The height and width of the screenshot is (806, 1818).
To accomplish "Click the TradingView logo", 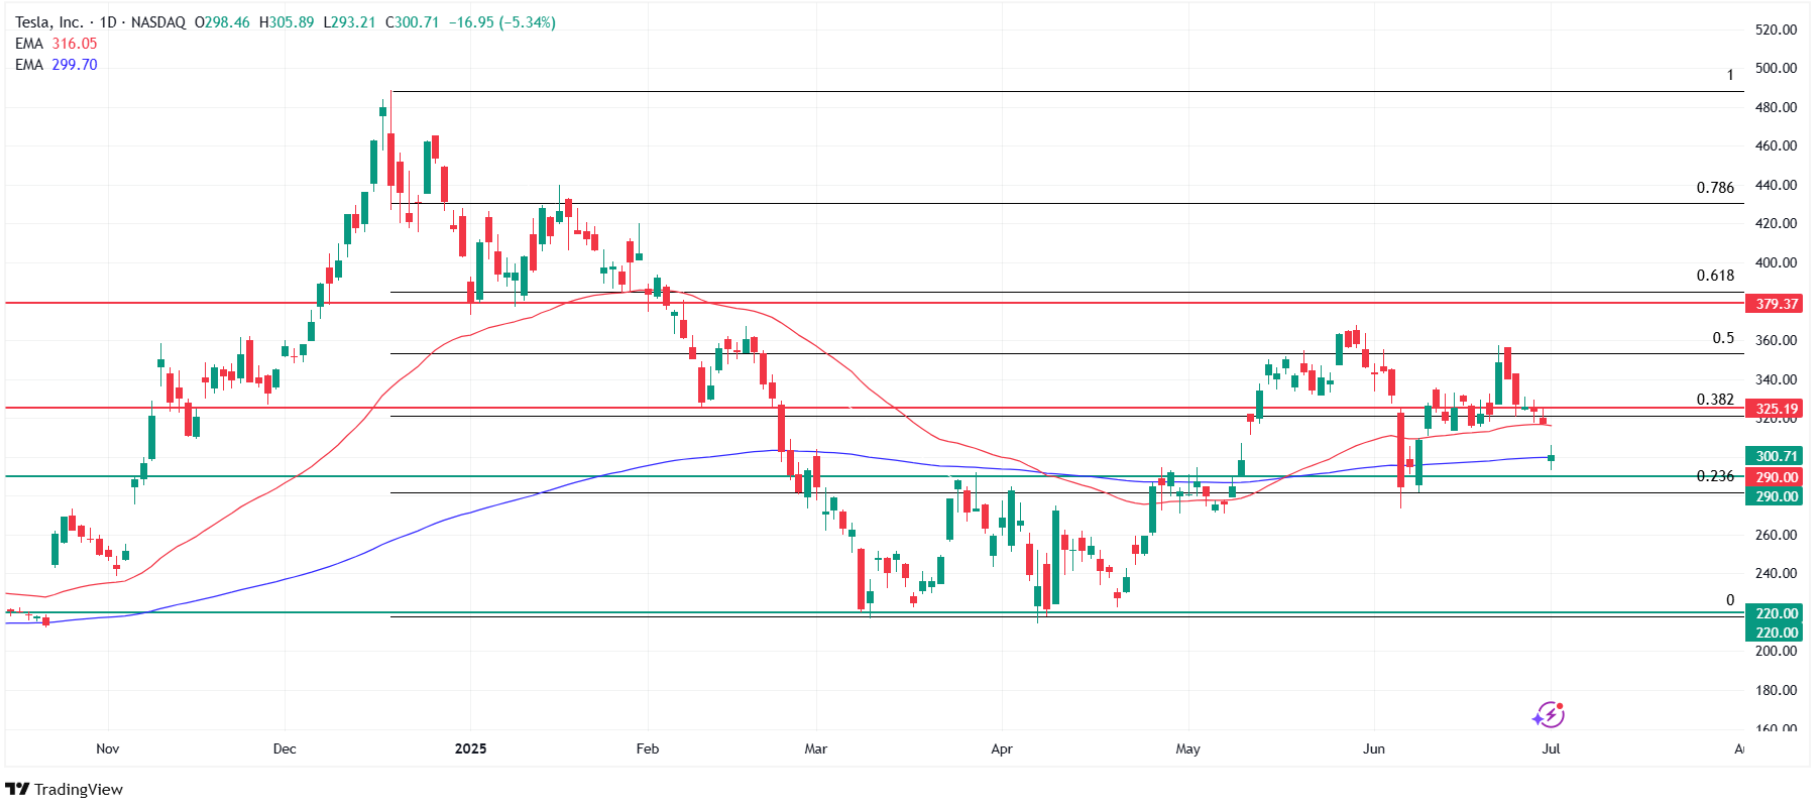I will (65, 789).
